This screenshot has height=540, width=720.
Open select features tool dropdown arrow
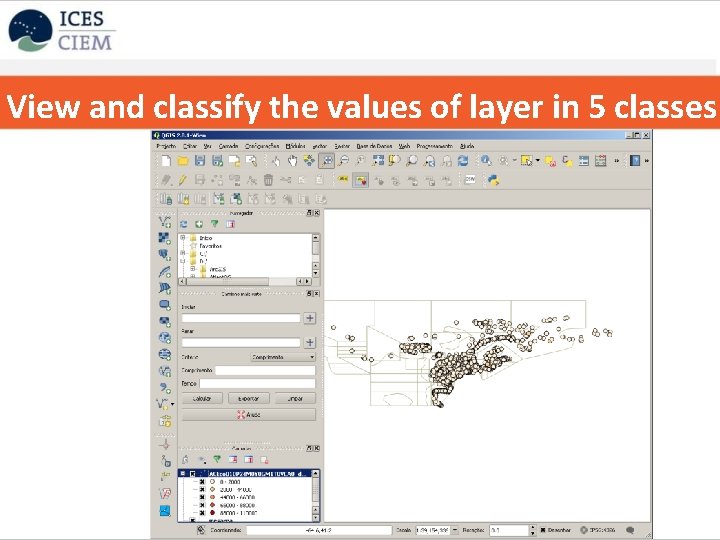537,161
